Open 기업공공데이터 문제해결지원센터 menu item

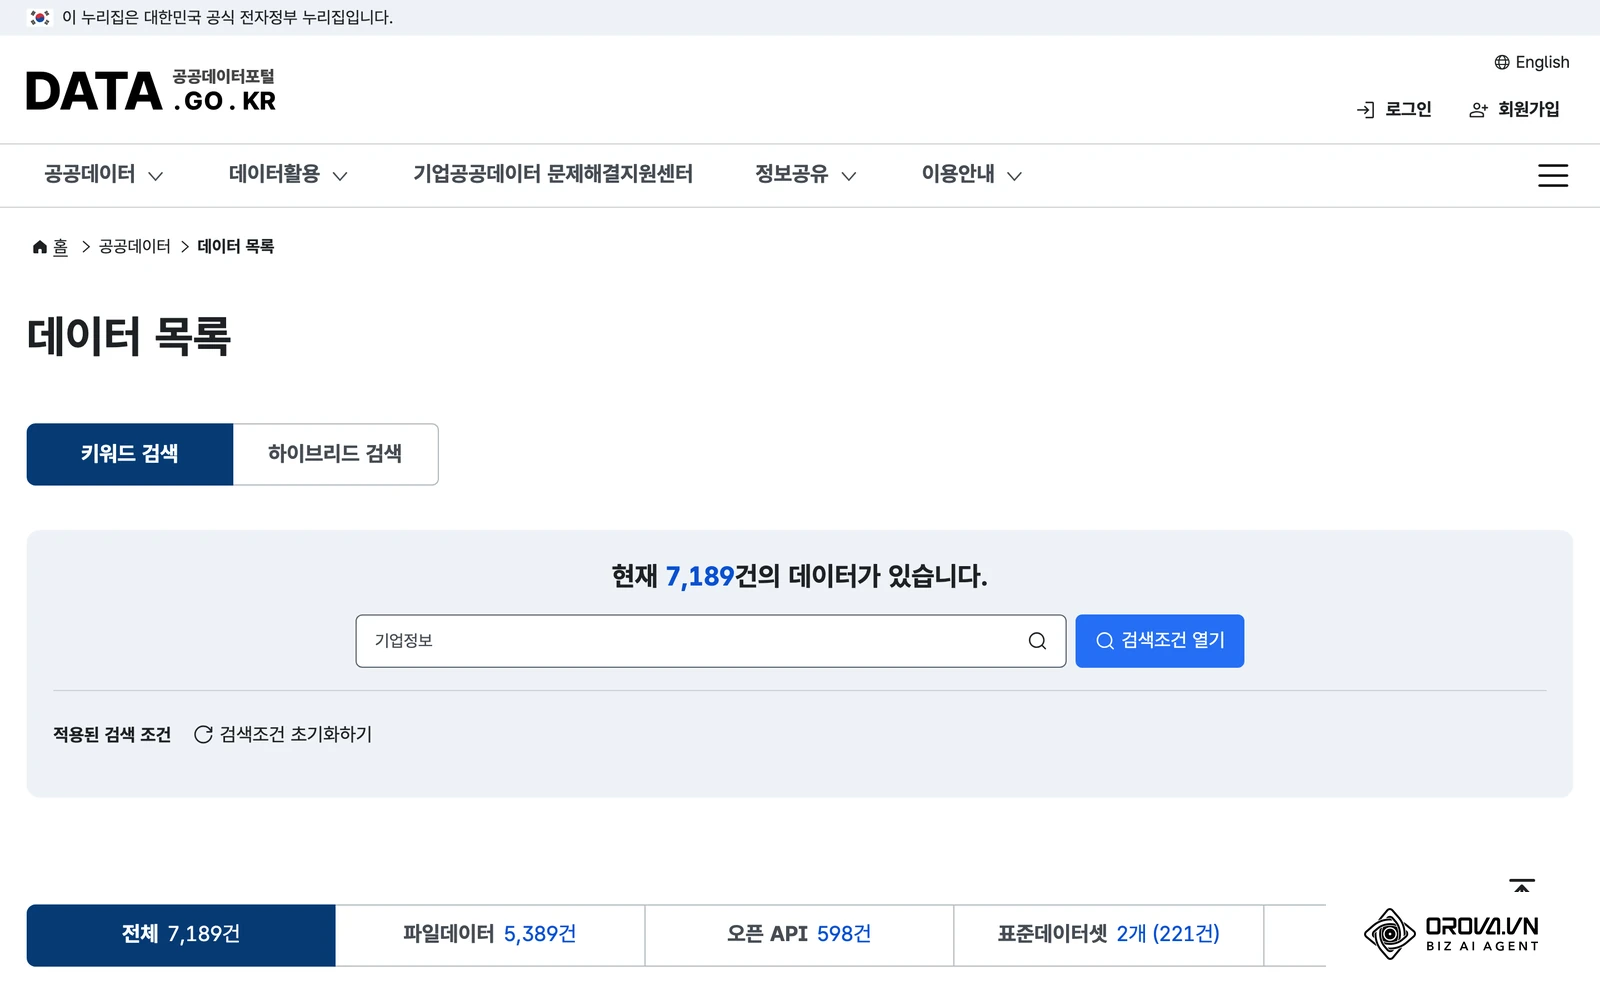(x=553, y=175)
